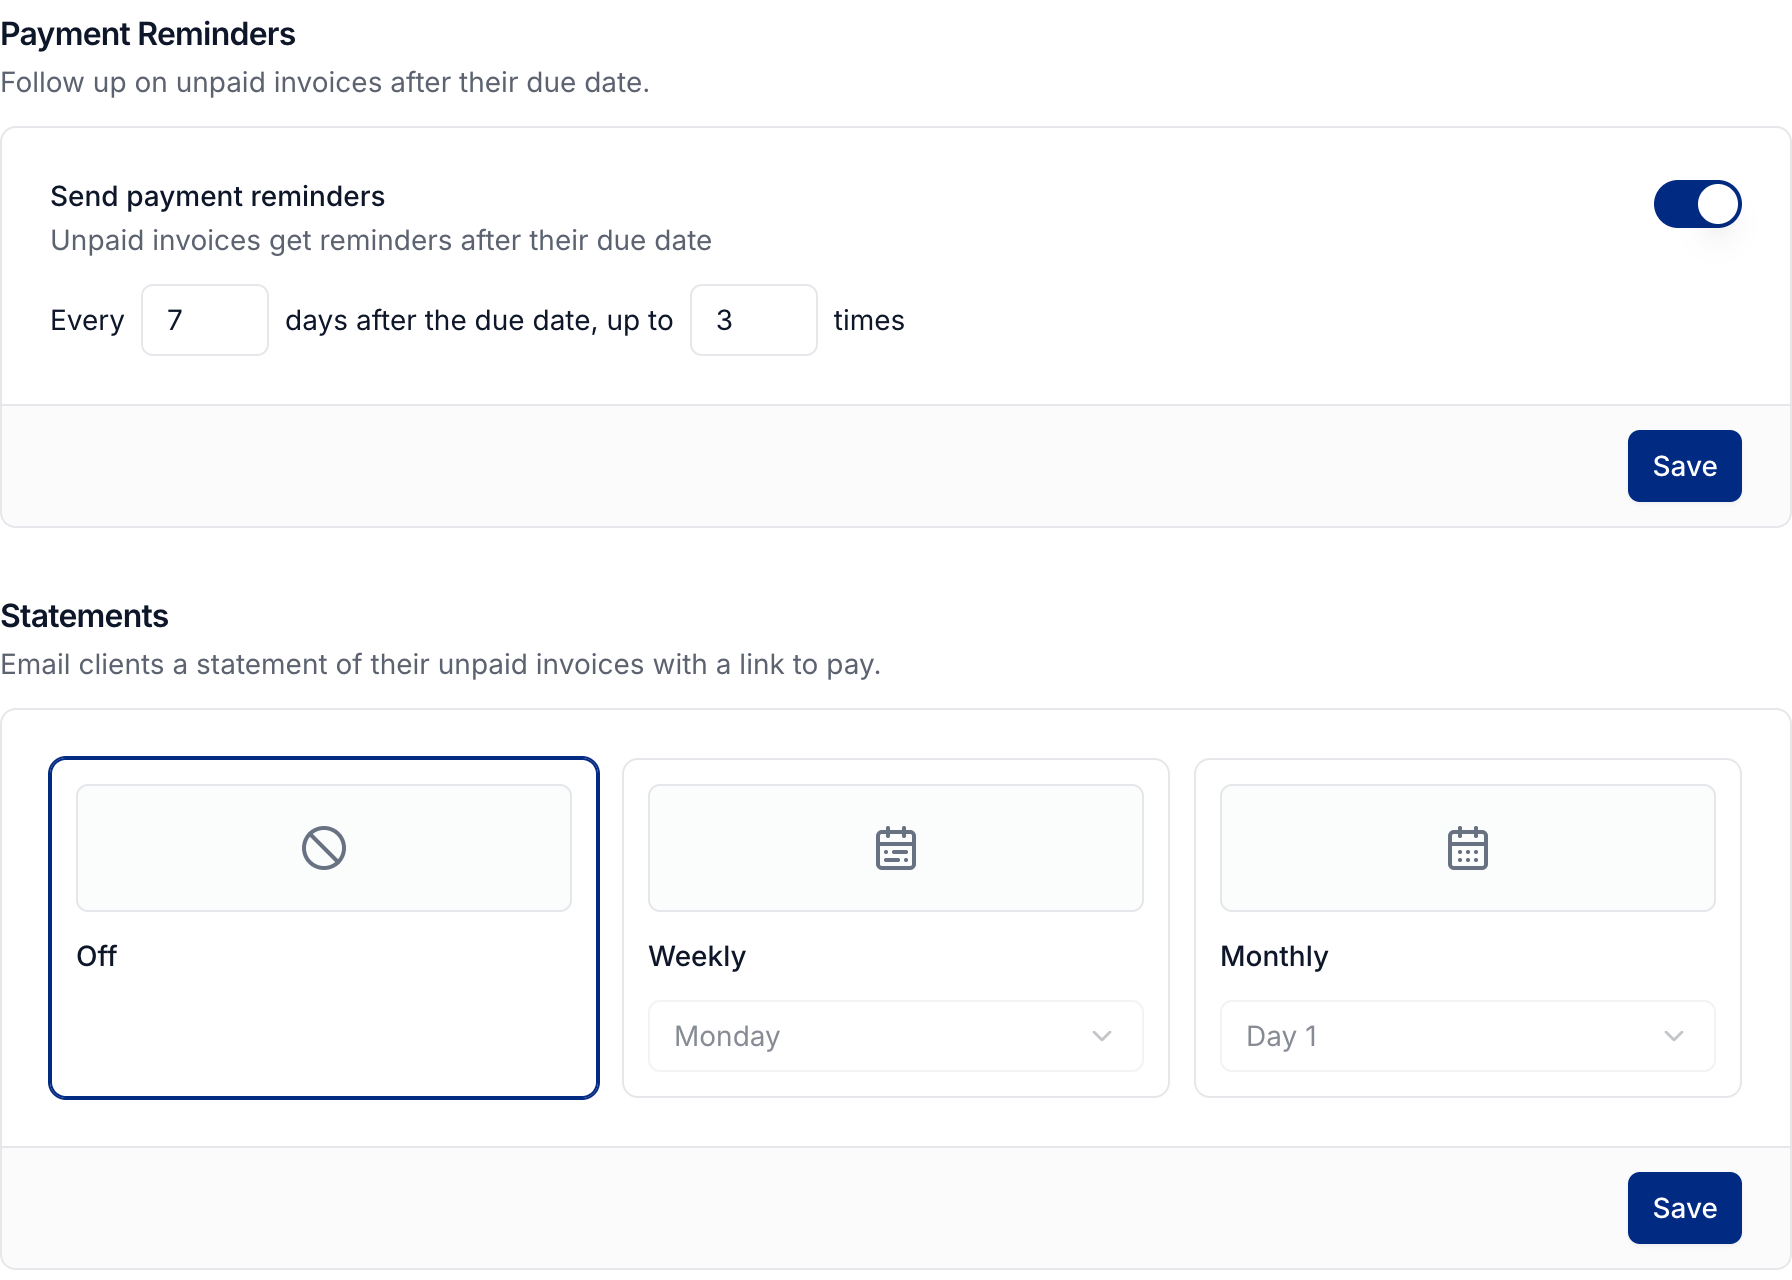Open the Day 1 dropdown
The height and width of the screenshot is (1280, 1792).
point(1468,1036)
